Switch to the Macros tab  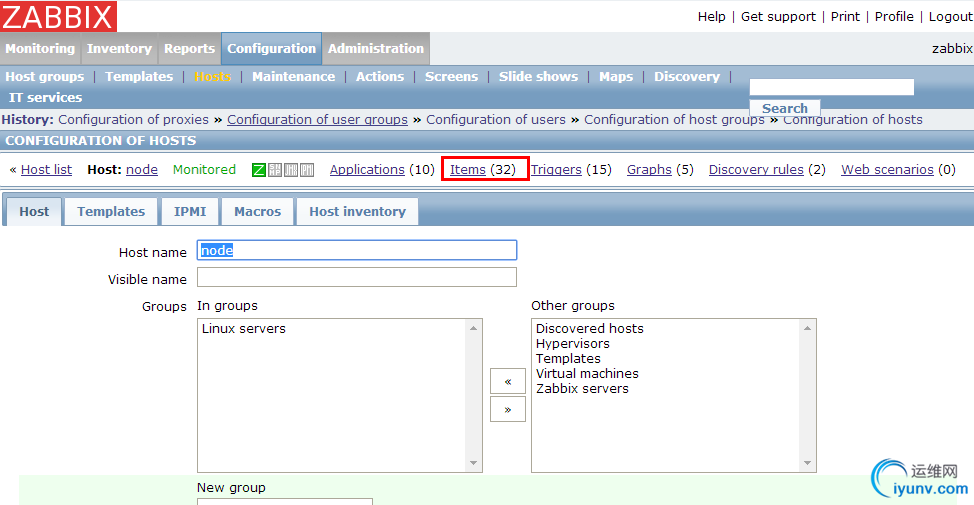coord(257,212)
